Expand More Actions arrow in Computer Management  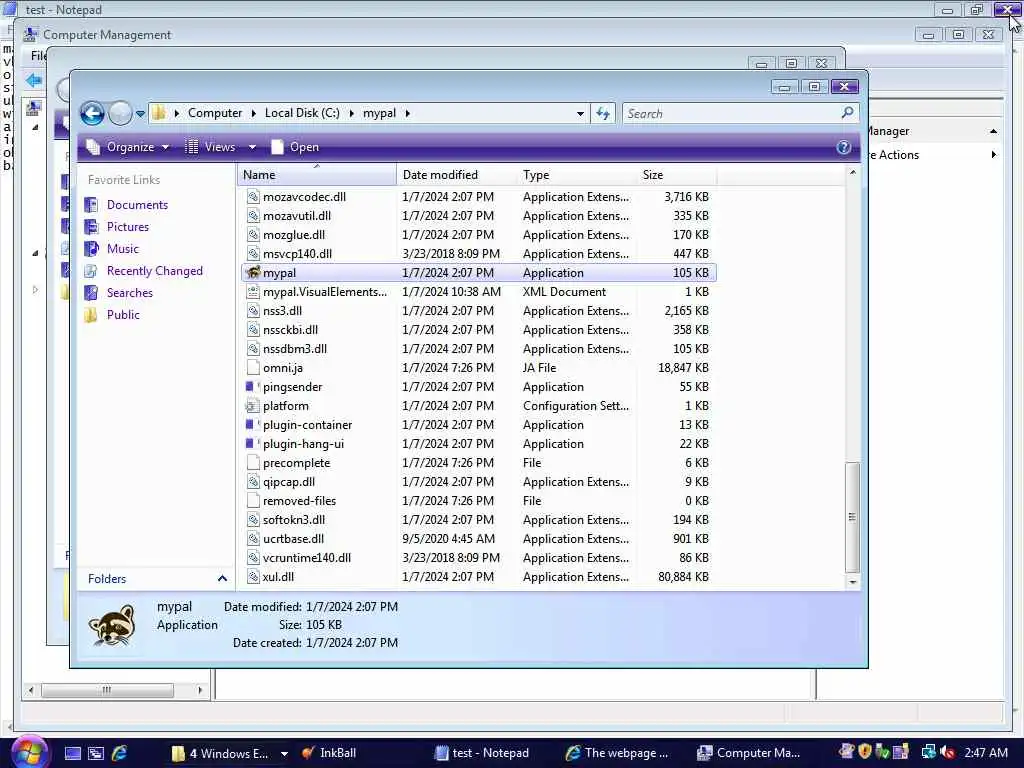993,155
